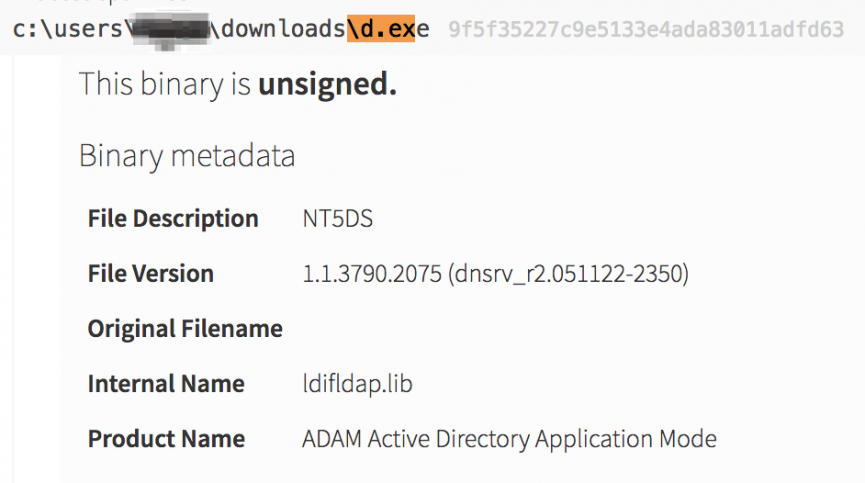Viewport: 865px width, 483px height.
Task: Click the MD5 hash 9f5f35227c9e5133e4ada83011adfd63
Action: (x=646, y=29)
